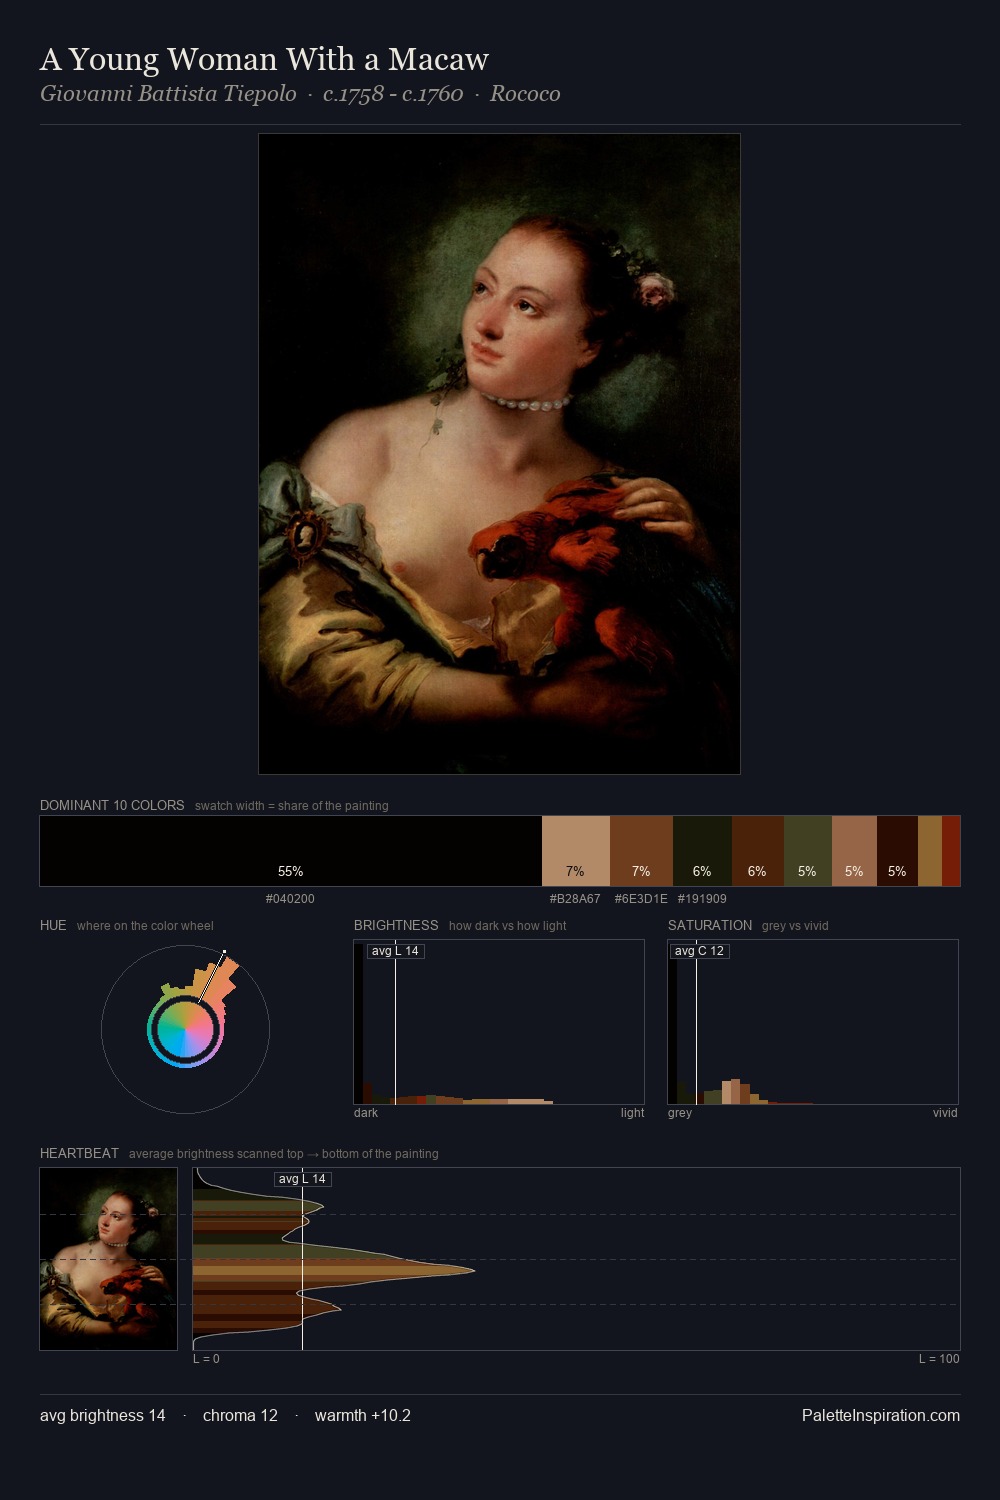Click the SATURATION section heading
1000x1500 pixels.
pos(710,925)
